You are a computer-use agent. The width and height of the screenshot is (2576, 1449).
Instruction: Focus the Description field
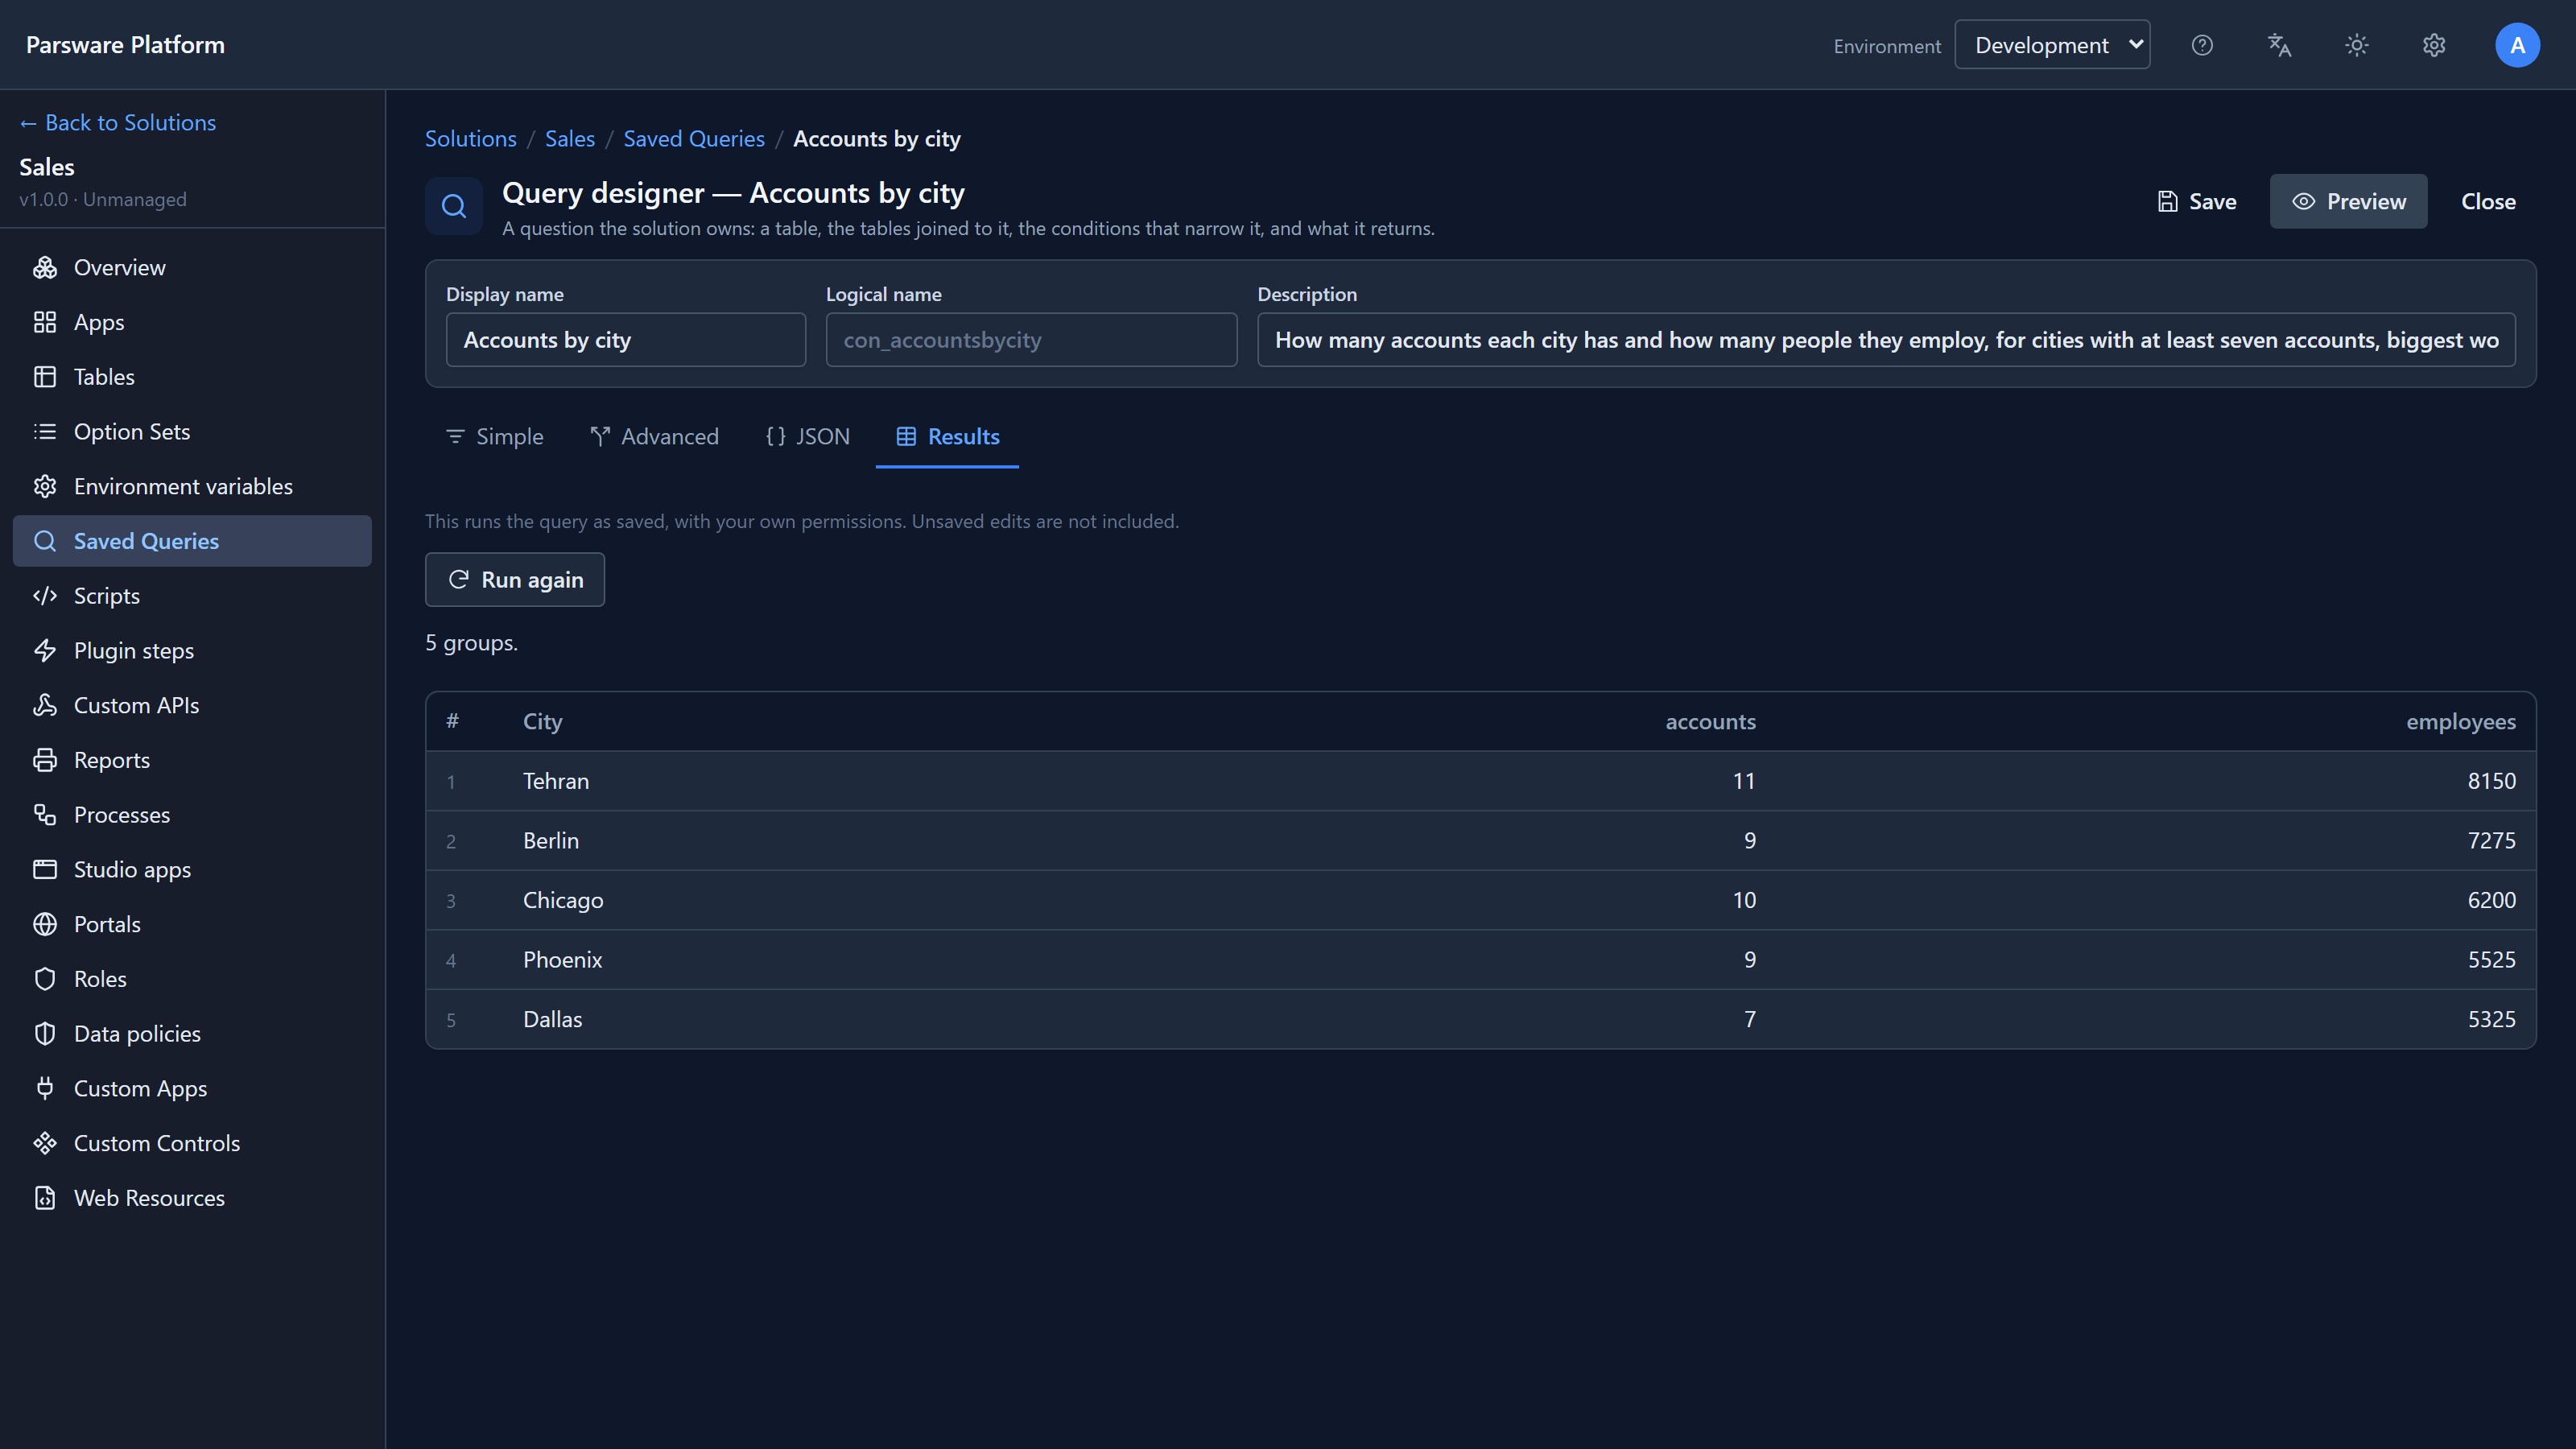[1886, 340]
